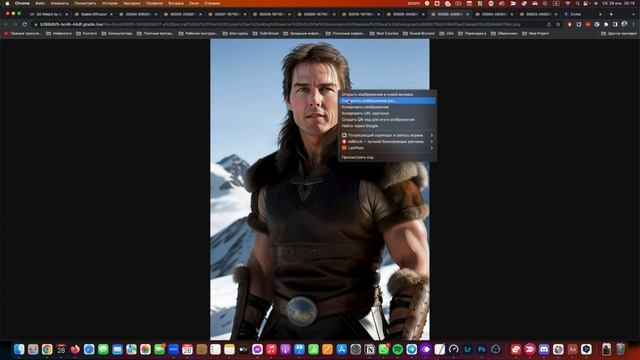This screenshot has width=640, height=360.
Task: Open the Другие закладки bookmarks folder
Action: pos(619,33)
